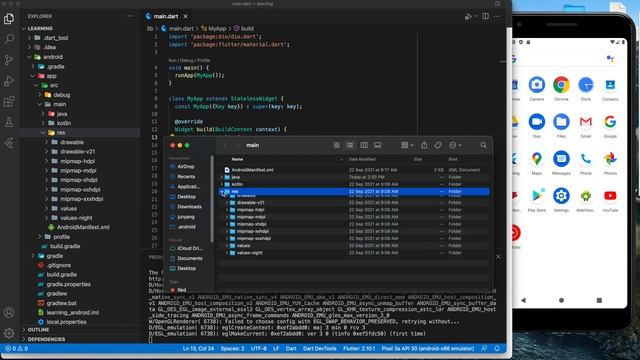Select kotlin folder row in Finder

tap(354, 184)
